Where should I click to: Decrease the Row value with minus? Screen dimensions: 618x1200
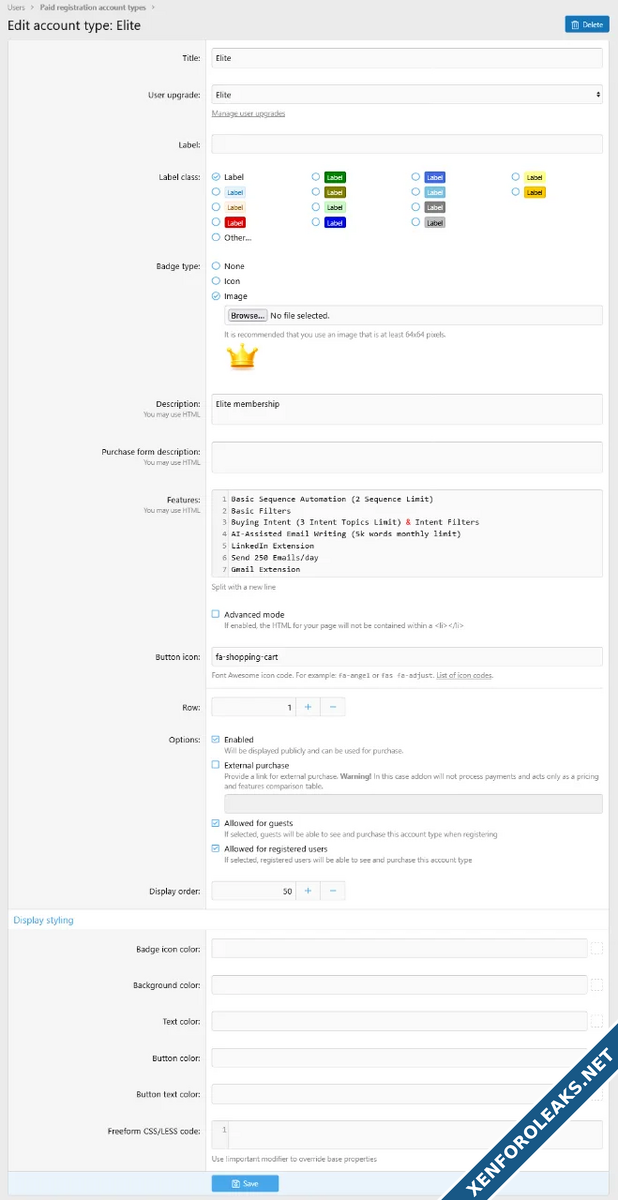(332, 707)
